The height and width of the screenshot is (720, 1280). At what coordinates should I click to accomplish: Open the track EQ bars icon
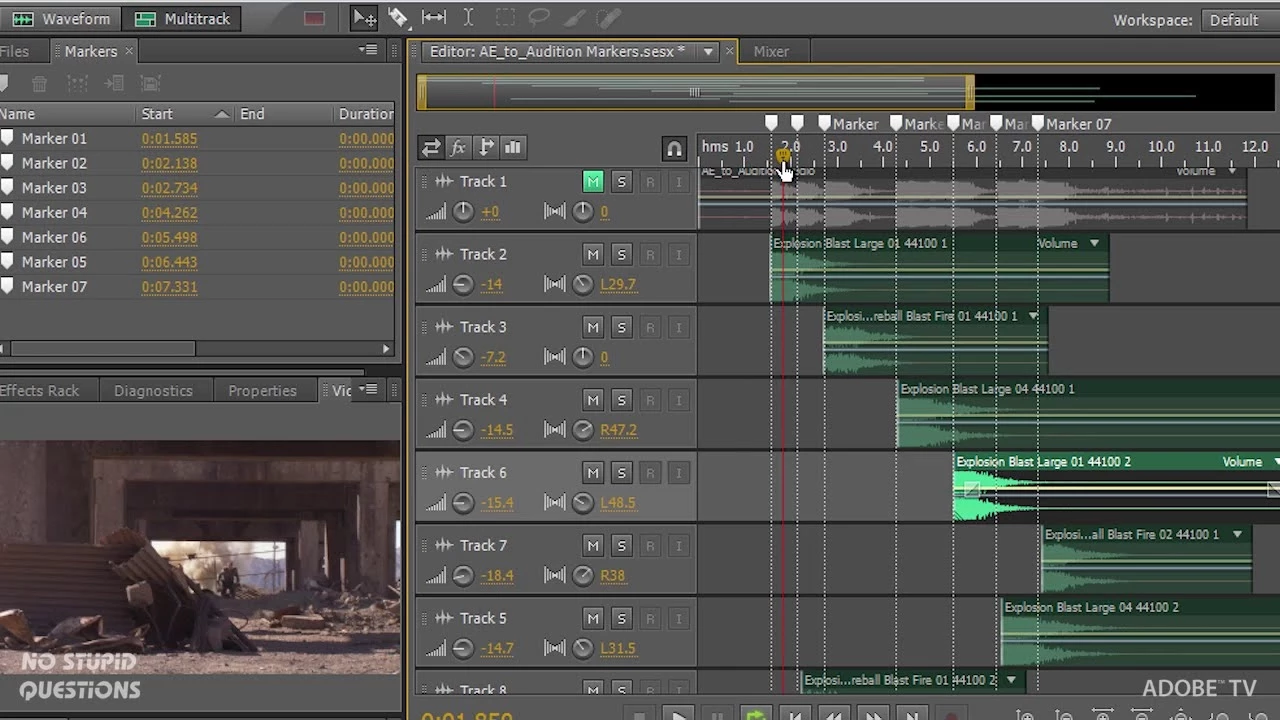[x=513, y=147]
